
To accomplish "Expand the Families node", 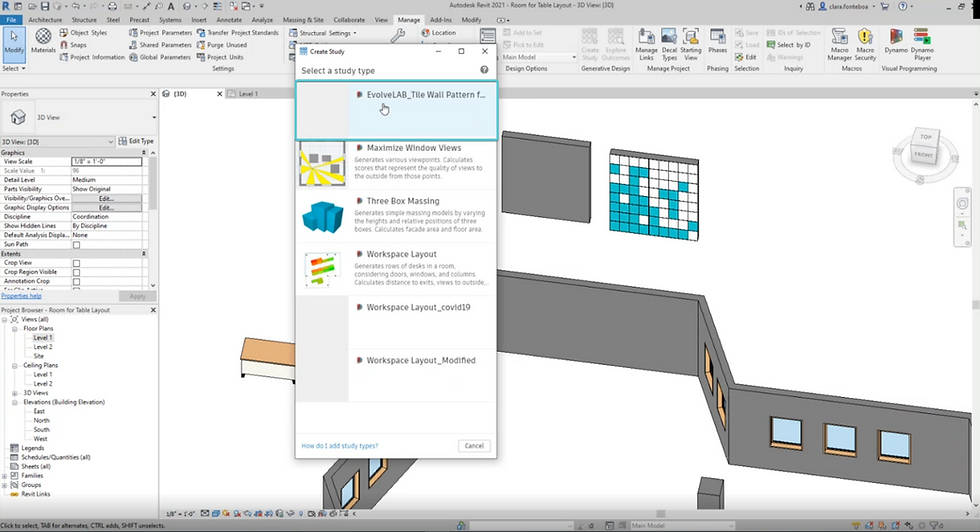I will [x=5, y=476].
